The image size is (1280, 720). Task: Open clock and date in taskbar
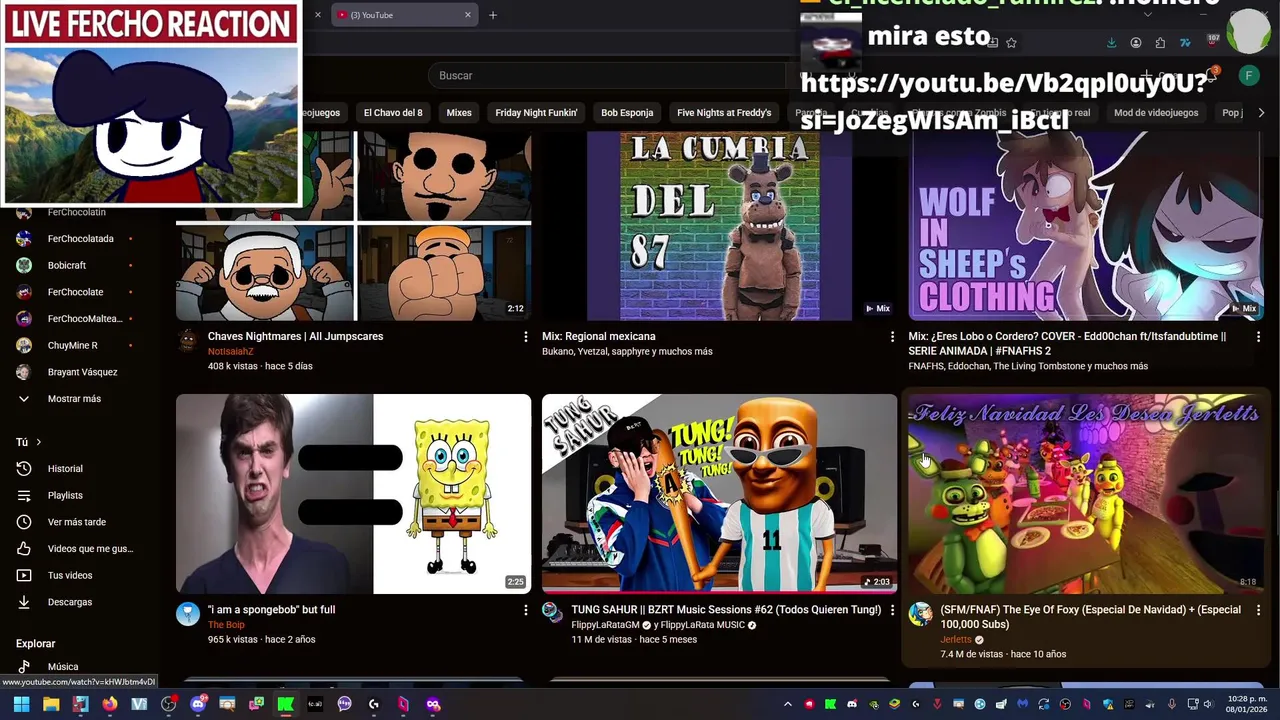pos(1244,704)
